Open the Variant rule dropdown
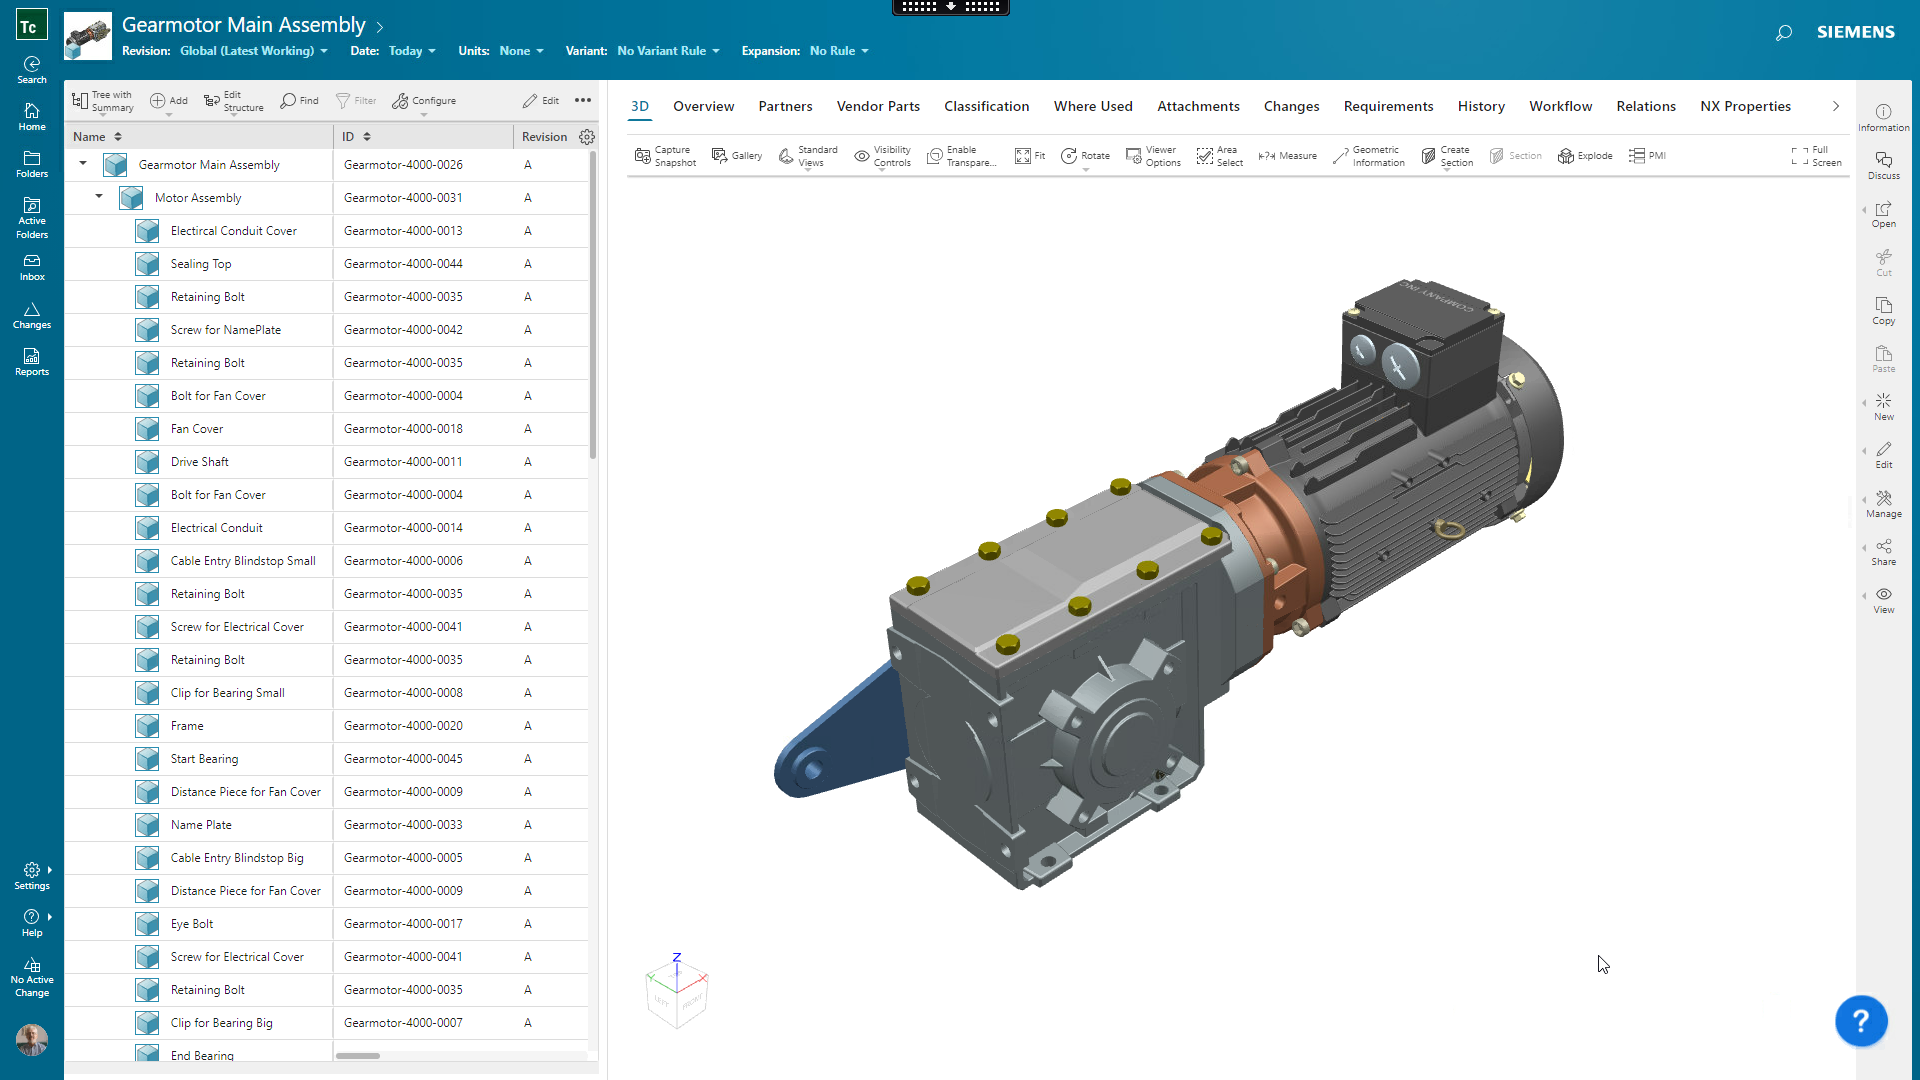Screen dimensions: 1920x1080 (668, 51)
